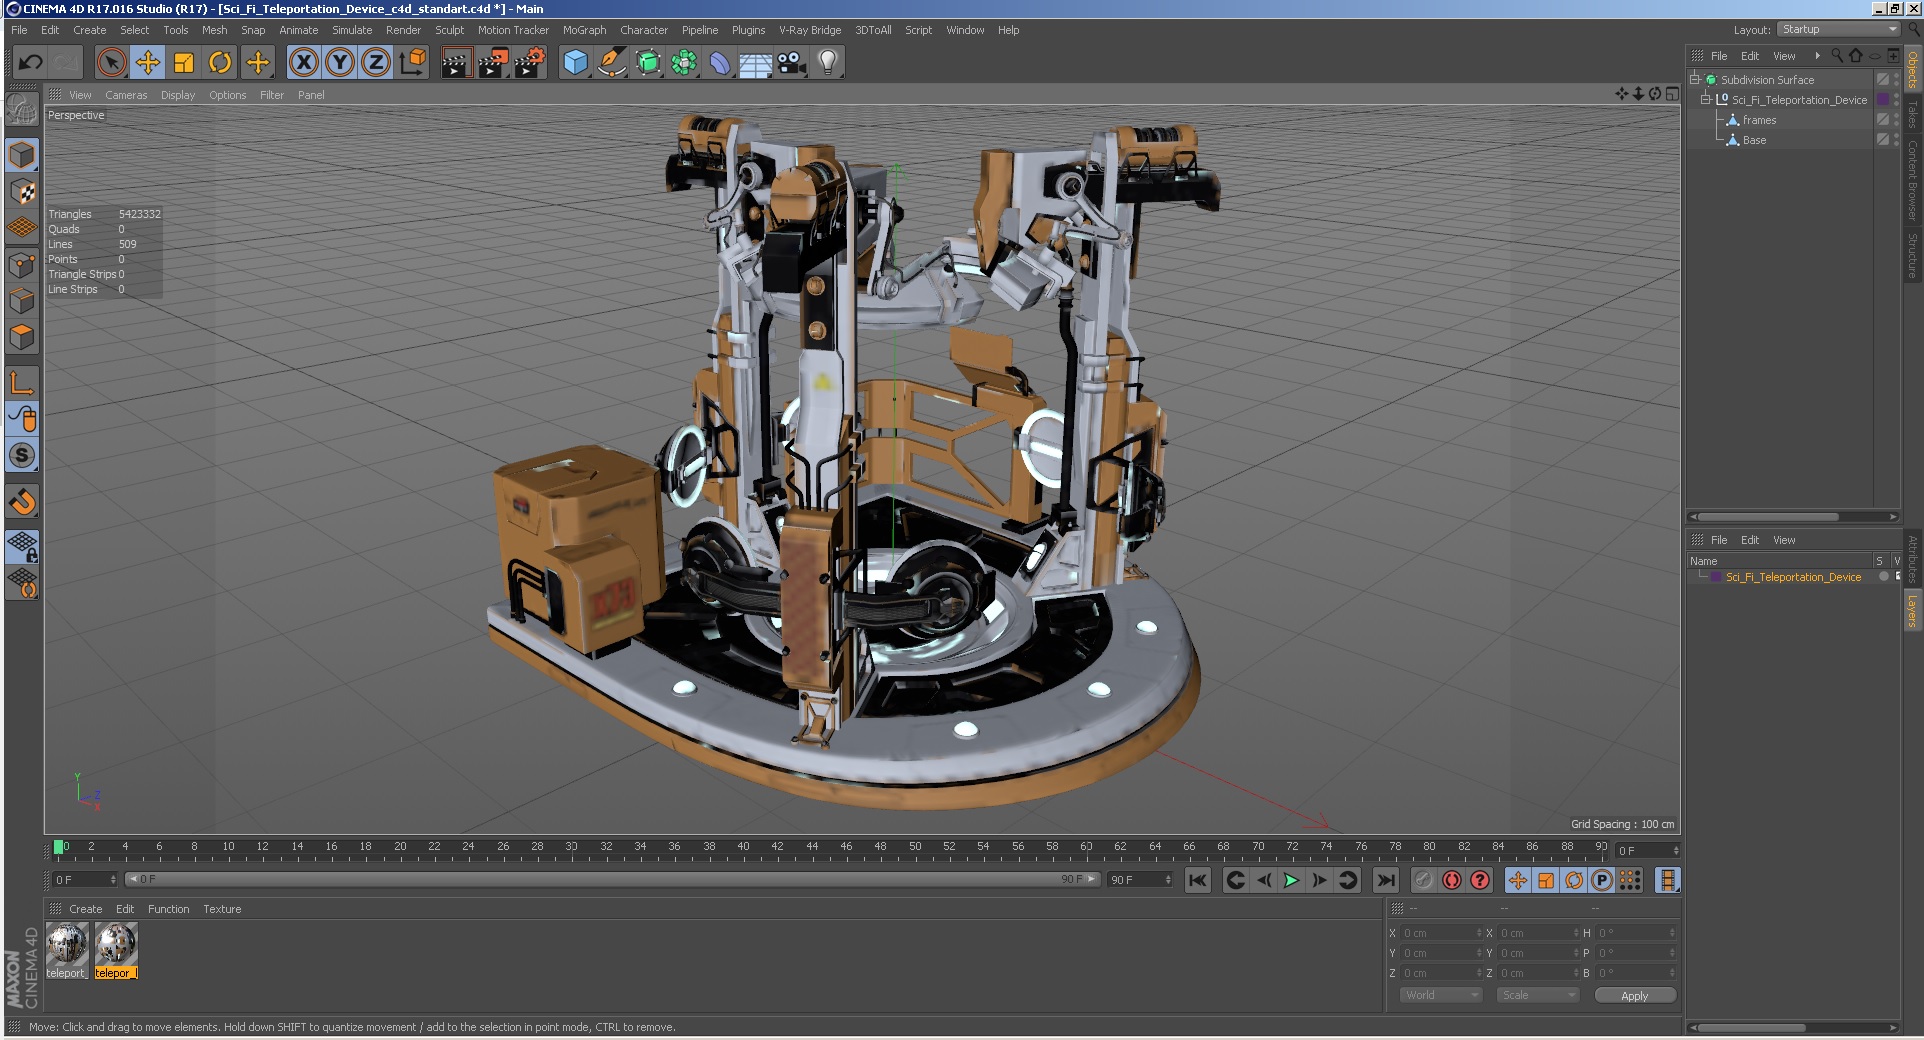Open the Simulate menu
Image resolution: width=1924 pixels, height=1040 pixels.
pos(352,30)
